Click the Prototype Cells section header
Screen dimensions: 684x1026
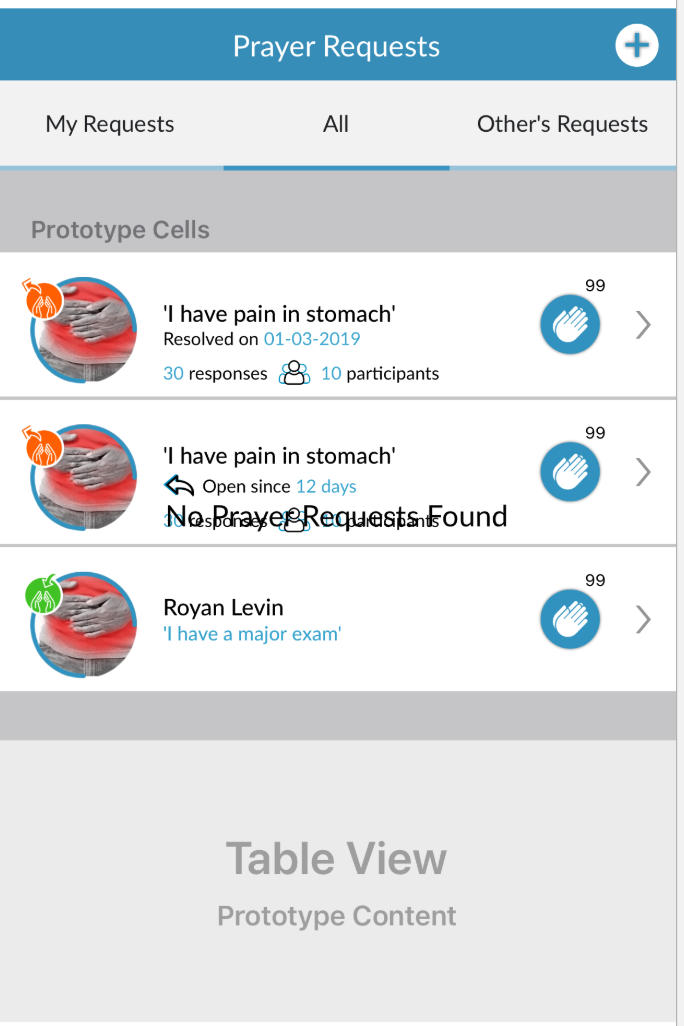pos(120,230)
